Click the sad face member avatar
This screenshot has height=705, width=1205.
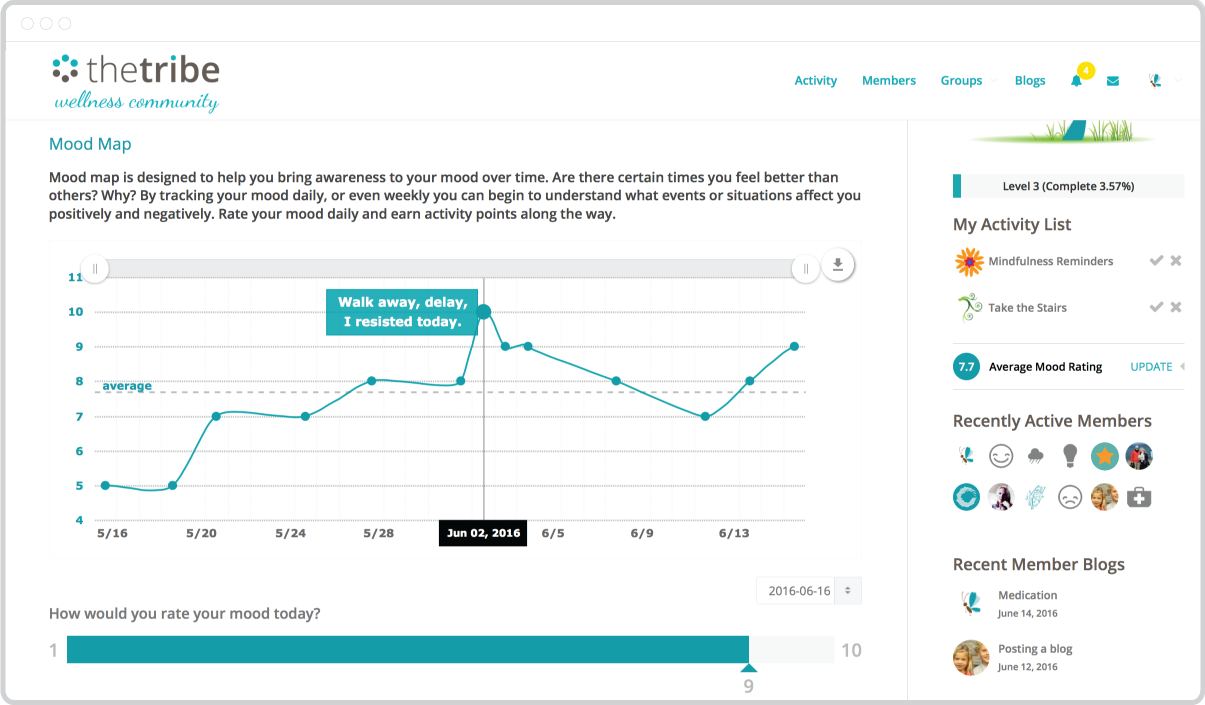1070,497
